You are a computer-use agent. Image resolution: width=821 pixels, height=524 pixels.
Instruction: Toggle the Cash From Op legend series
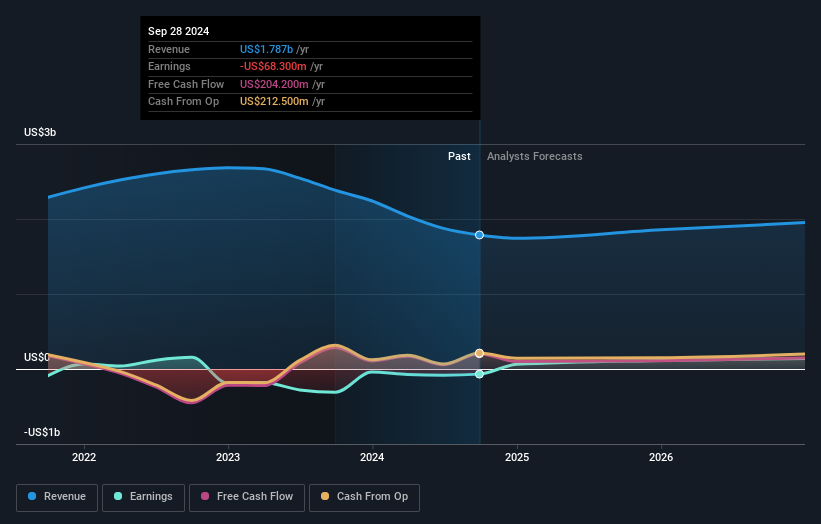[364, 497]
